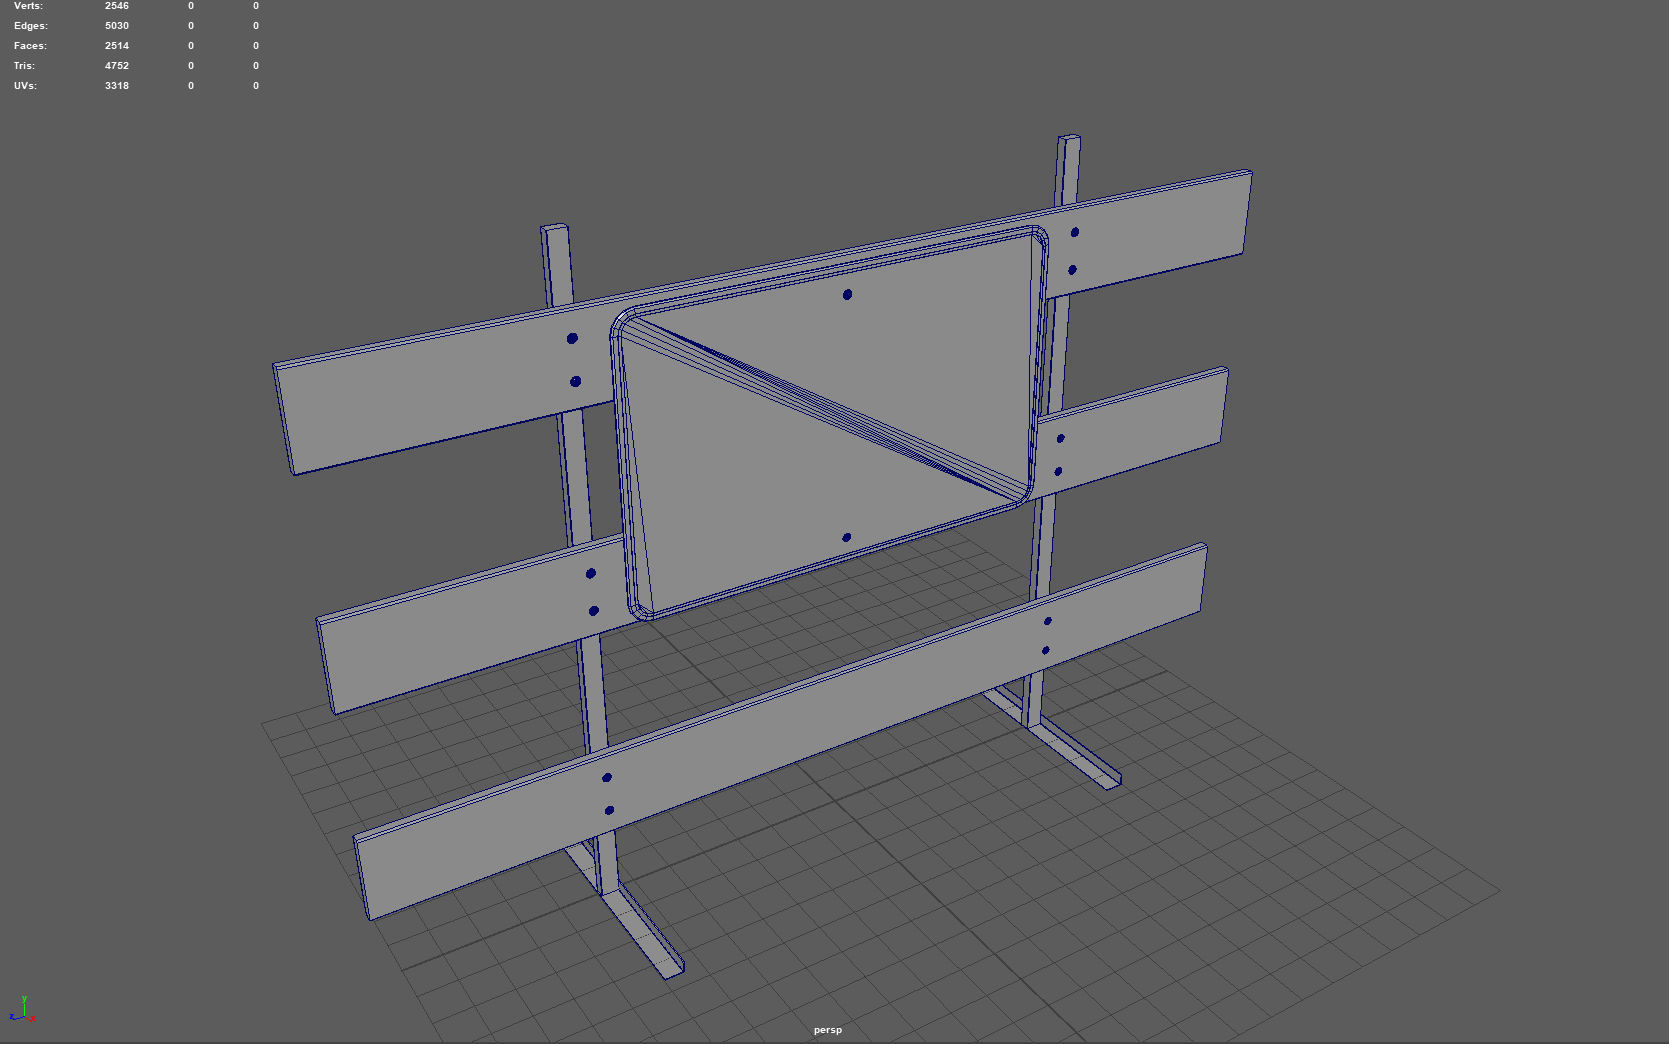
Task: Click the XYZ axis orientation gizmo
Action: click(x=22, y=1009)
